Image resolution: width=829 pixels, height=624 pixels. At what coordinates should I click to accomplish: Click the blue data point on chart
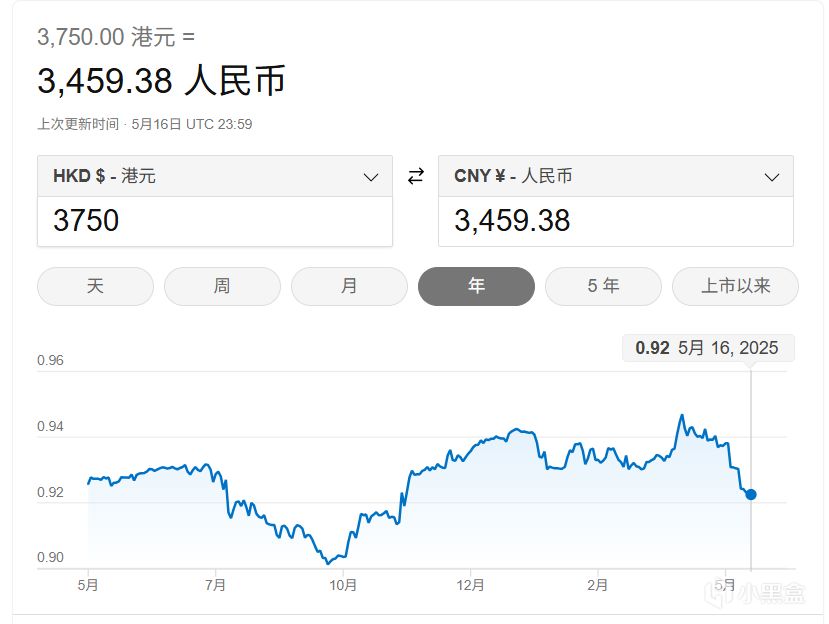751,494
